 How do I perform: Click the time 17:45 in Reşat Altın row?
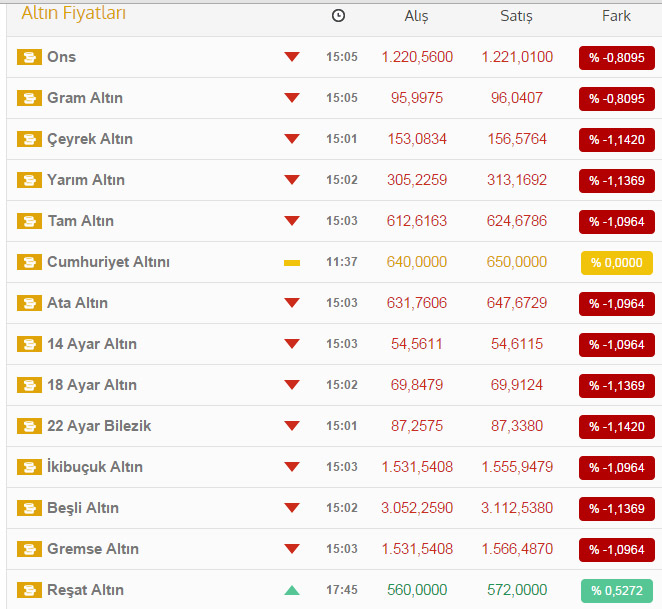pyautogui.click(x=342, y=590)
